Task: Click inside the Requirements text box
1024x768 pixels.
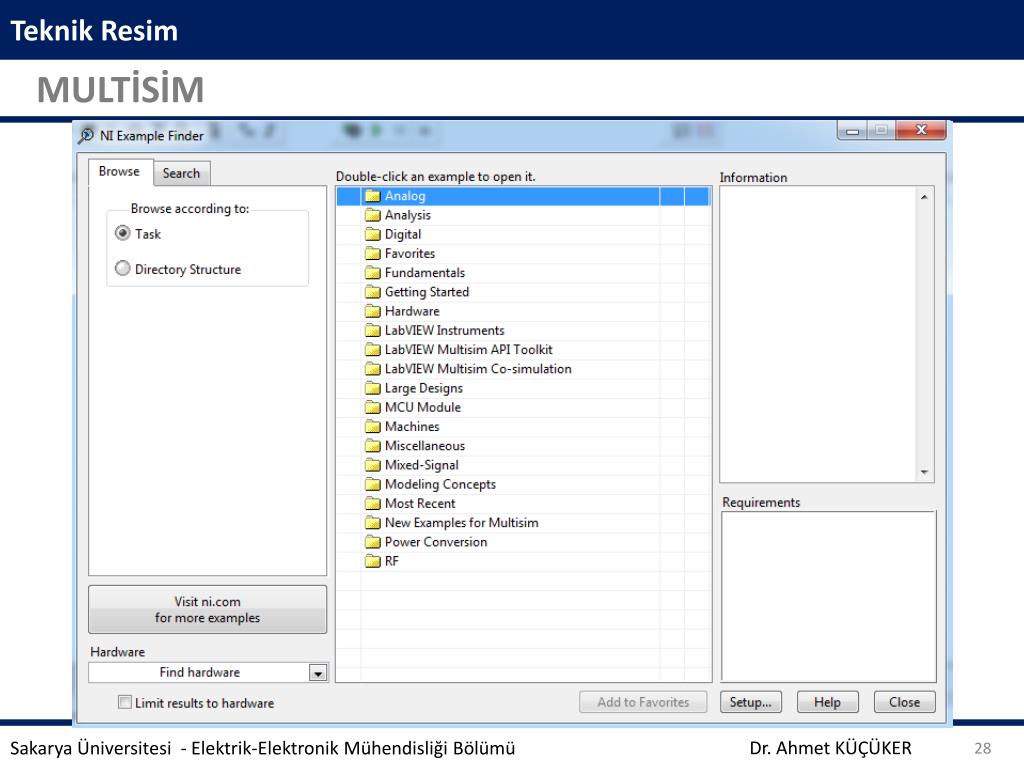Action: [828, 597]
